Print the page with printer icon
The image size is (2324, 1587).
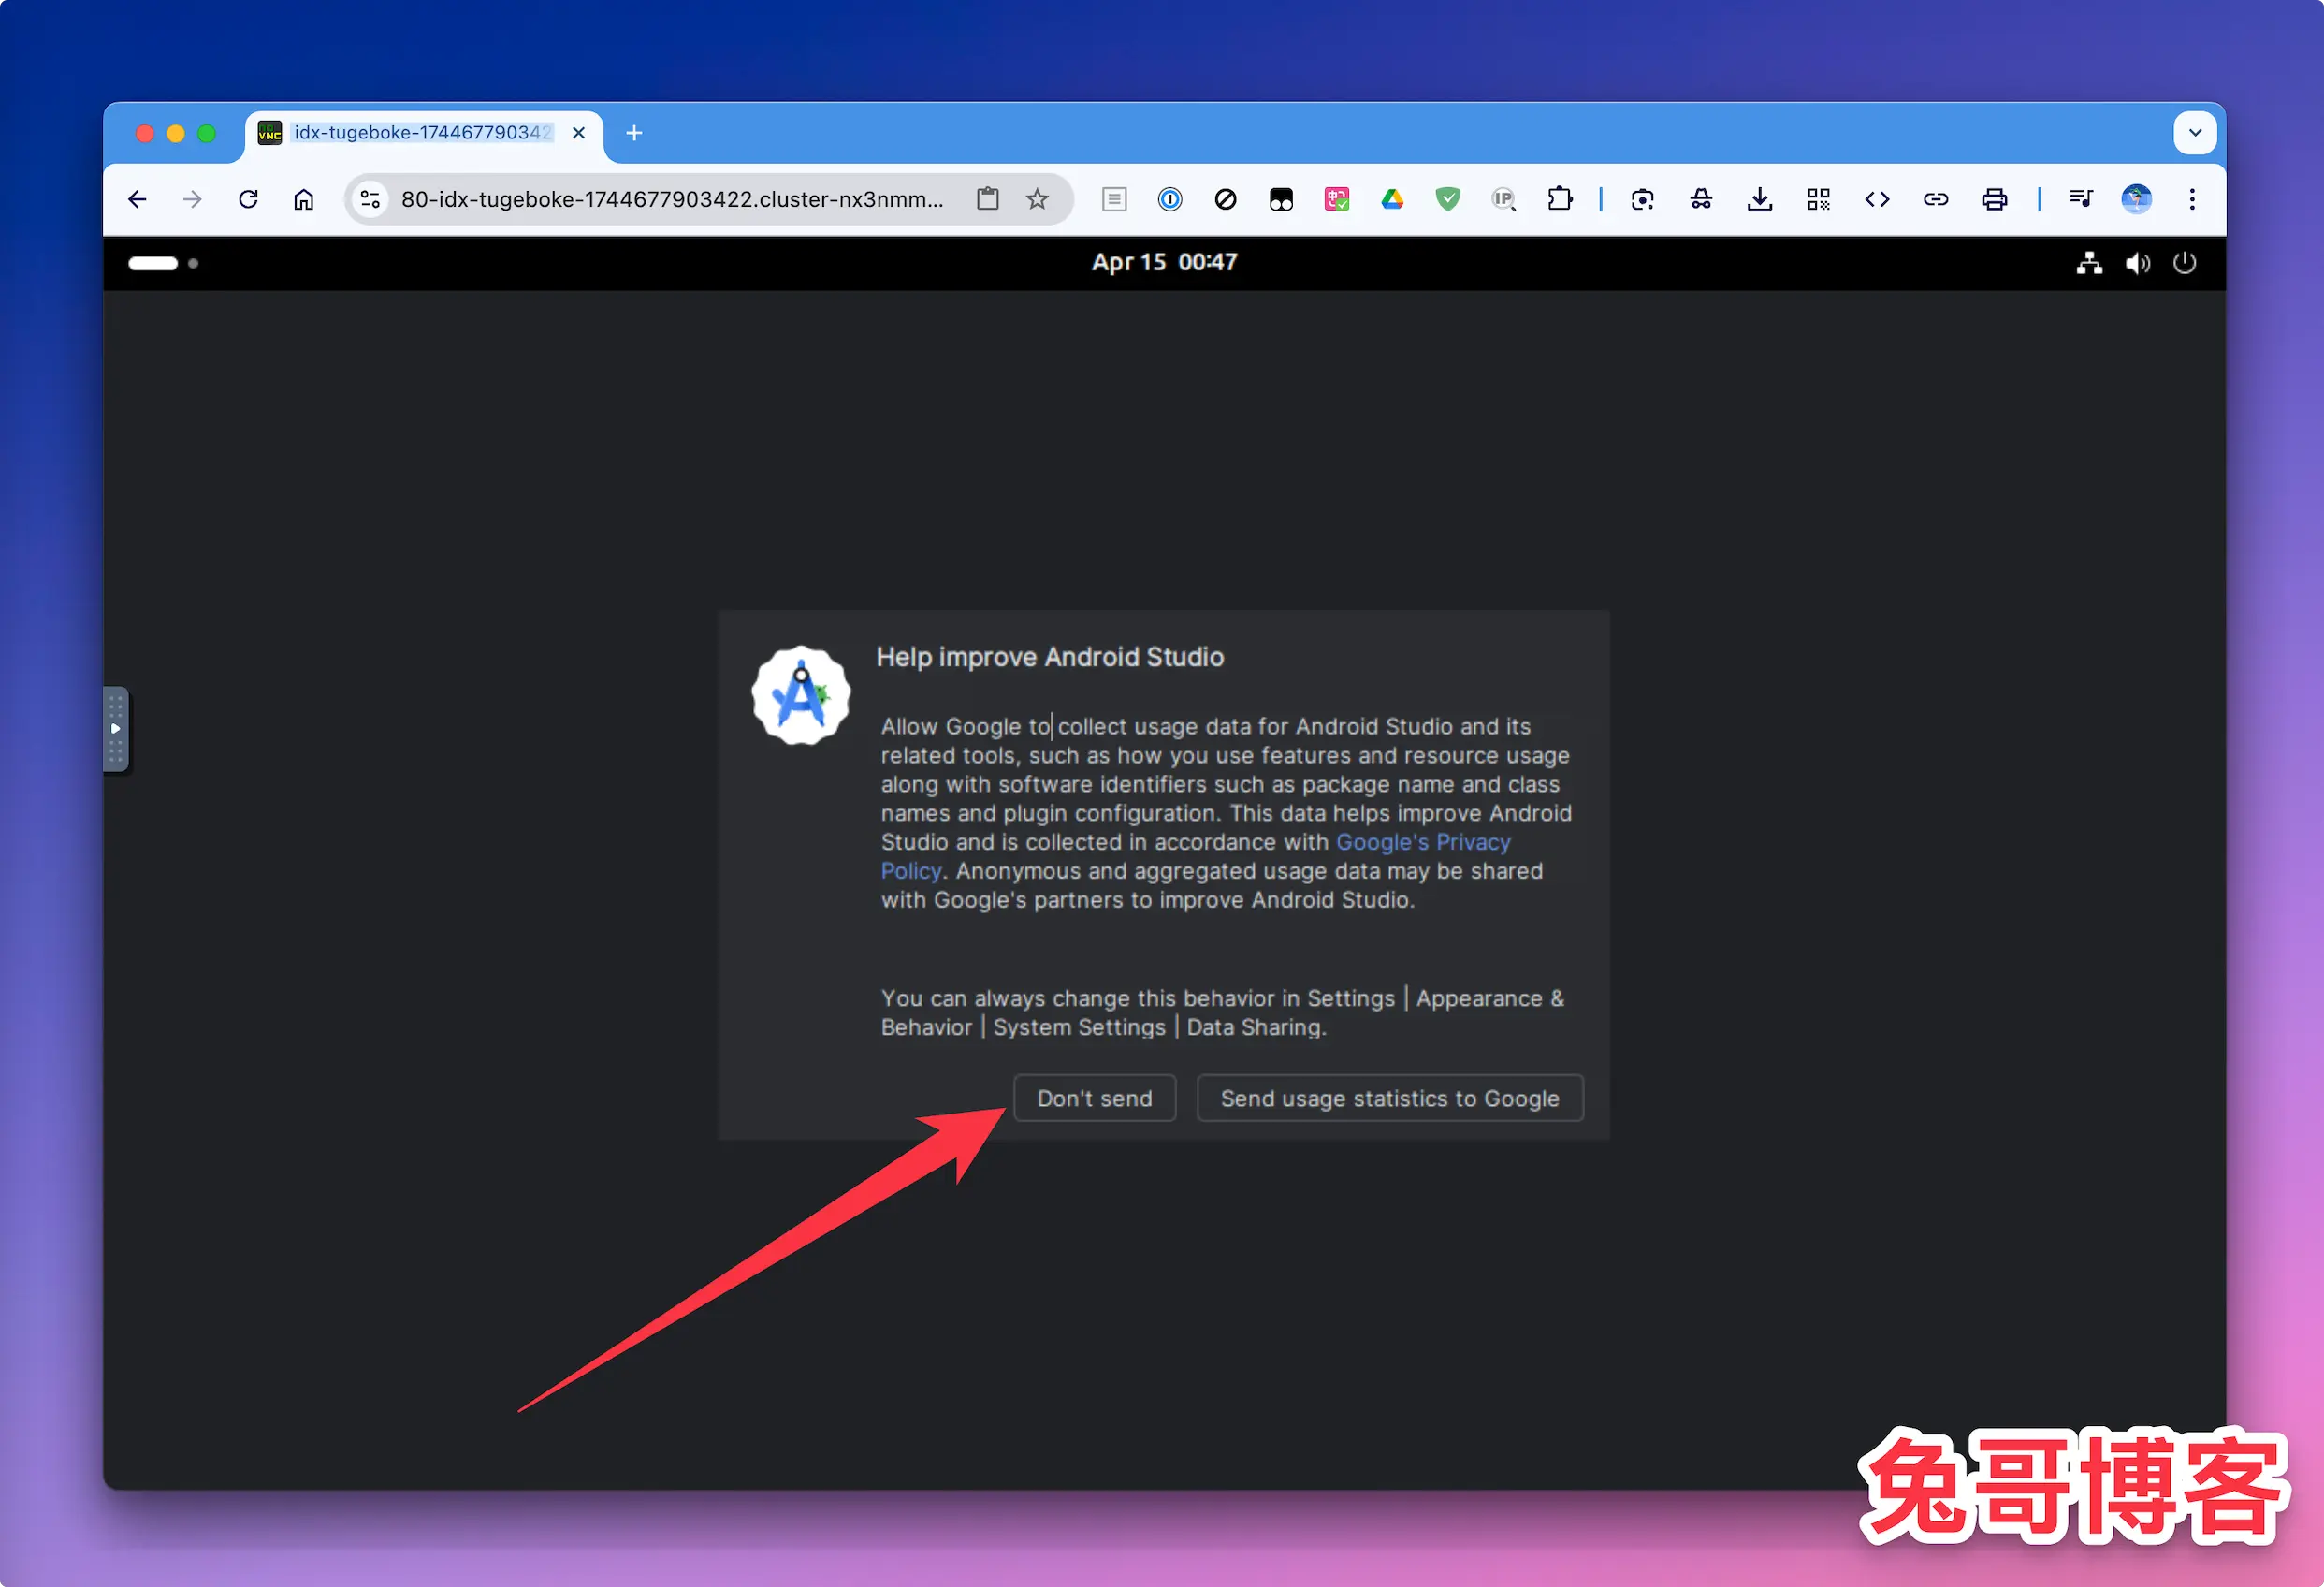(x=1995, y=199)
